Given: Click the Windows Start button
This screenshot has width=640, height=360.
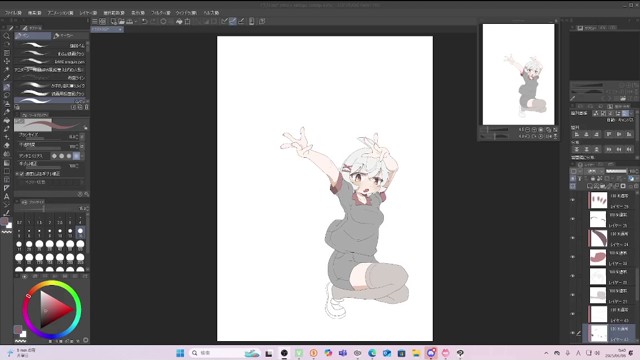Looking at the screenshot, I should click(x=180, y=353).
